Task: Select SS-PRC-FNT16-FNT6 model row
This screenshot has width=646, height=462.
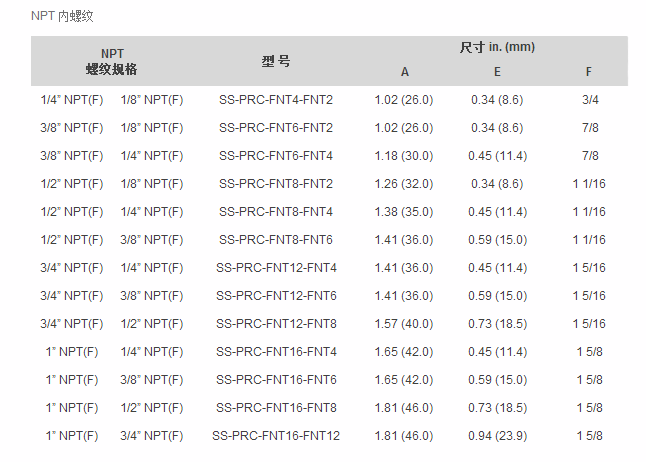Action: coord(276,380)
